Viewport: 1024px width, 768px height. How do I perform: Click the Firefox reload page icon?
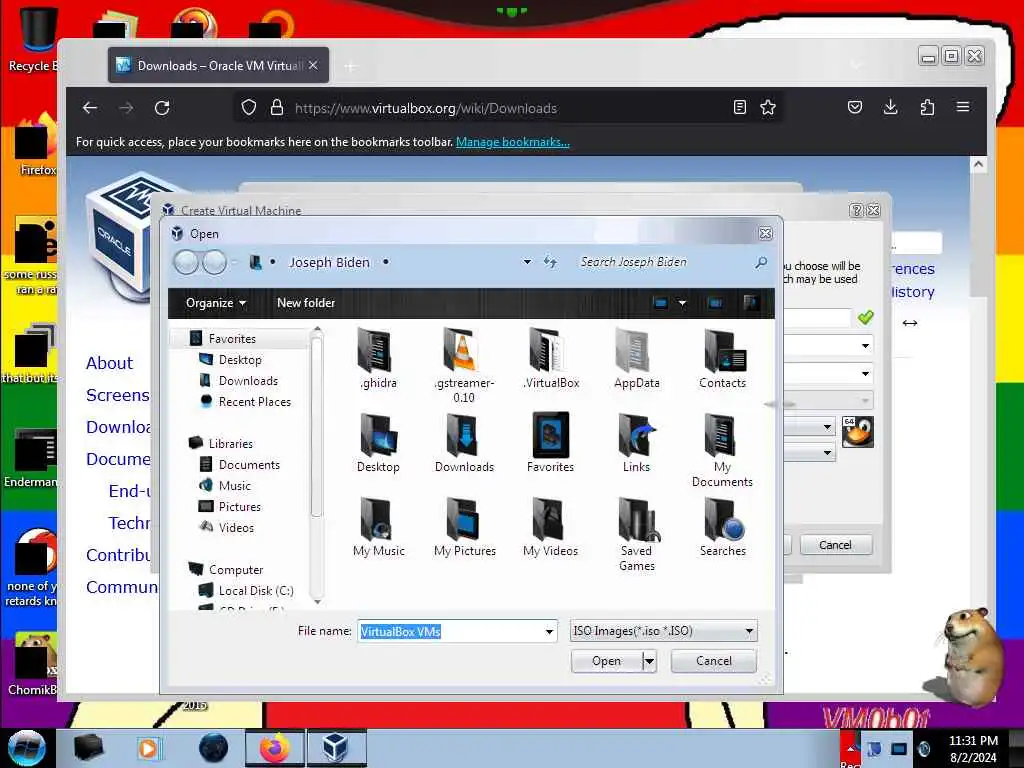pos(162,108)
